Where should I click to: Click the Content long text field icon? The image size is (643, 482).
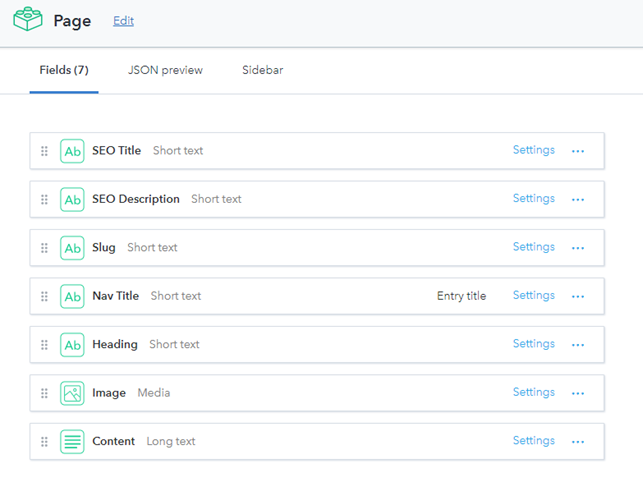point(72,441)
